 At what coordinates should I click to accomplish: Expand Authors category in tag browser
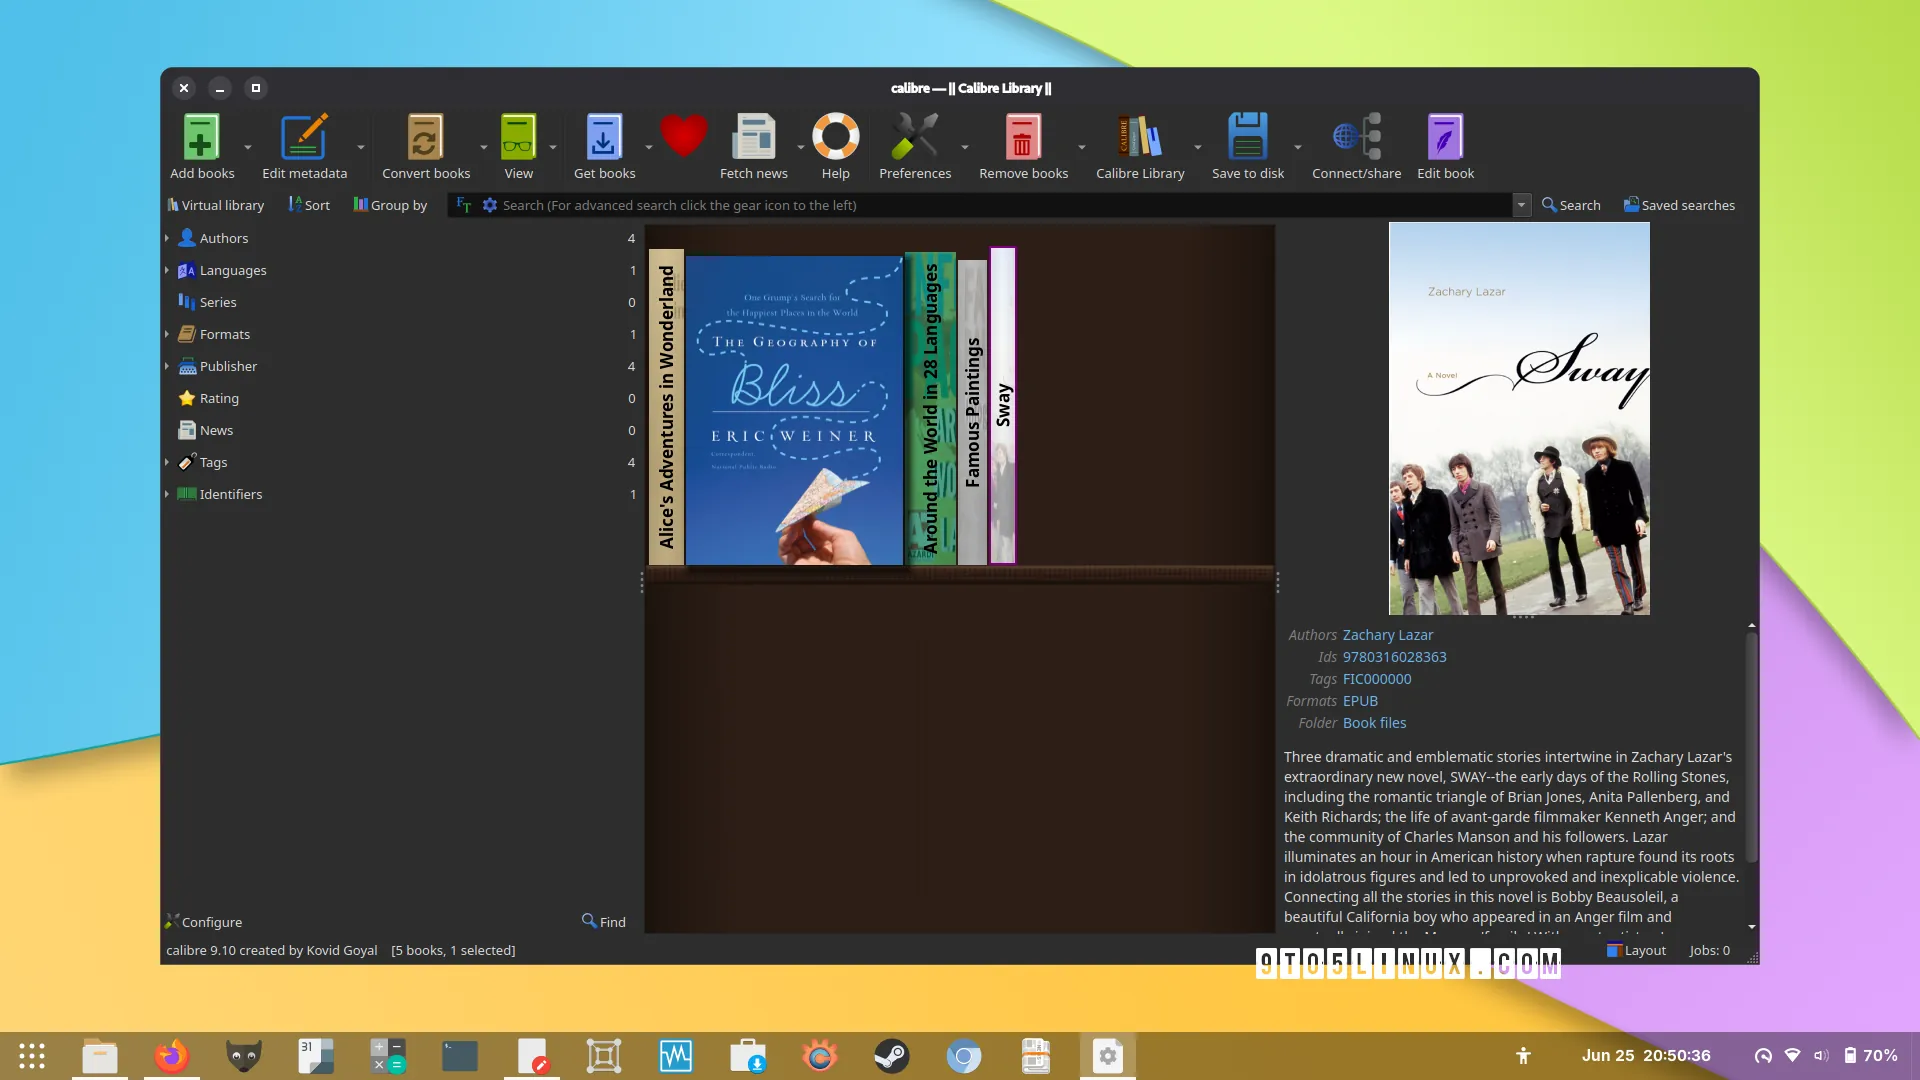pos(167,238)
